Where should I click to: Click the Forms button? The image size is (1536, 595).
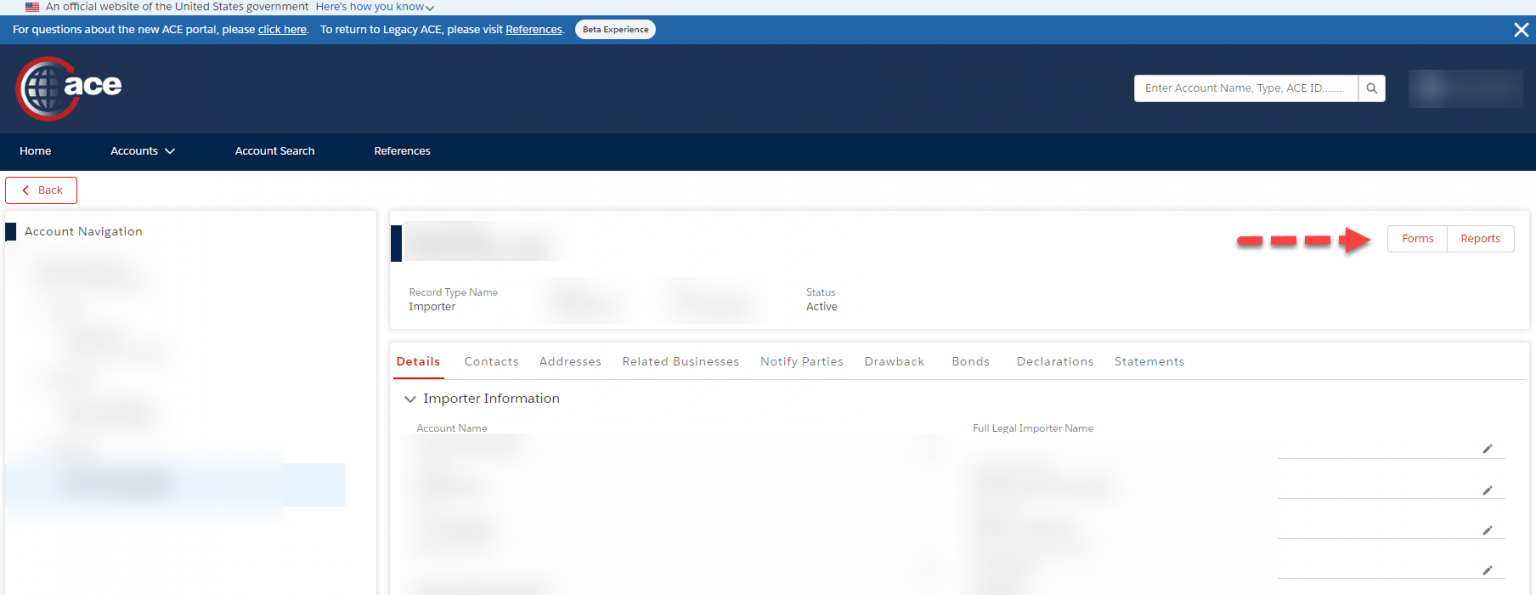[x=1417, y=239]
